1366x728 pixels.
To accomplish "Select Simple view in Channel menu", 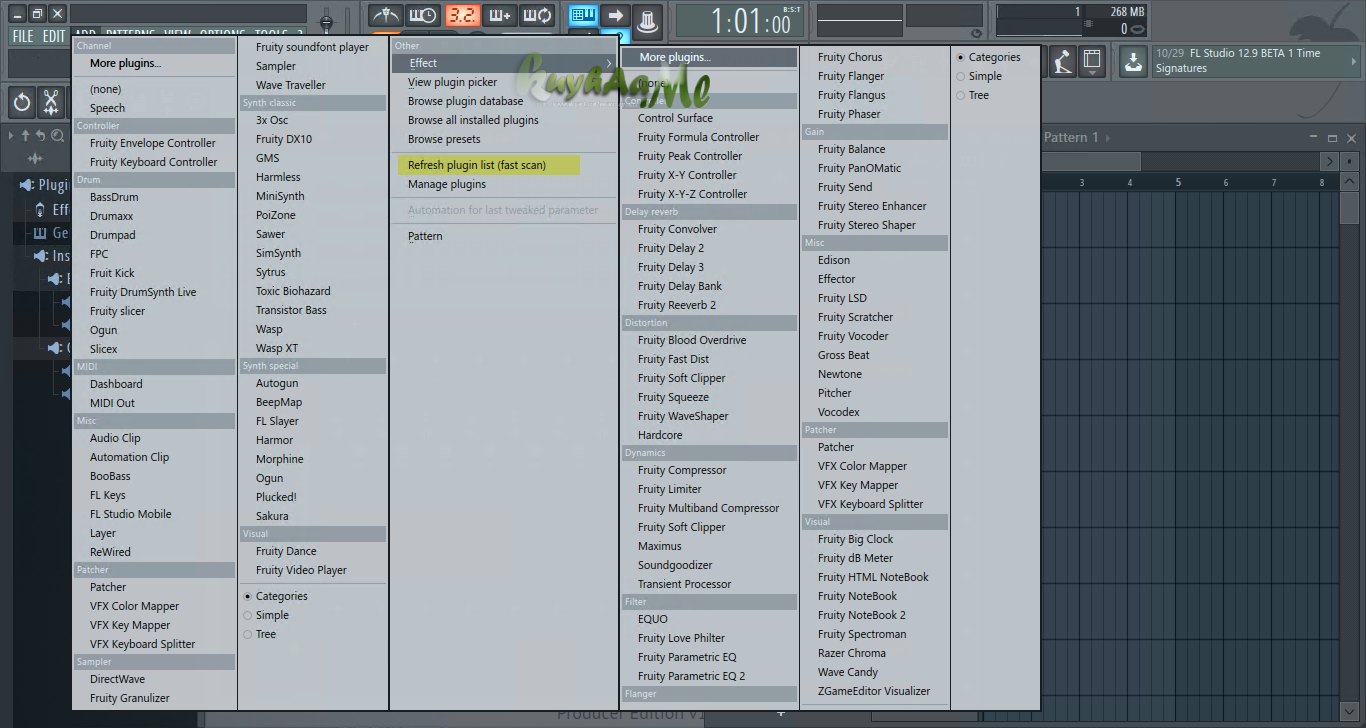I will coord(265,615).
